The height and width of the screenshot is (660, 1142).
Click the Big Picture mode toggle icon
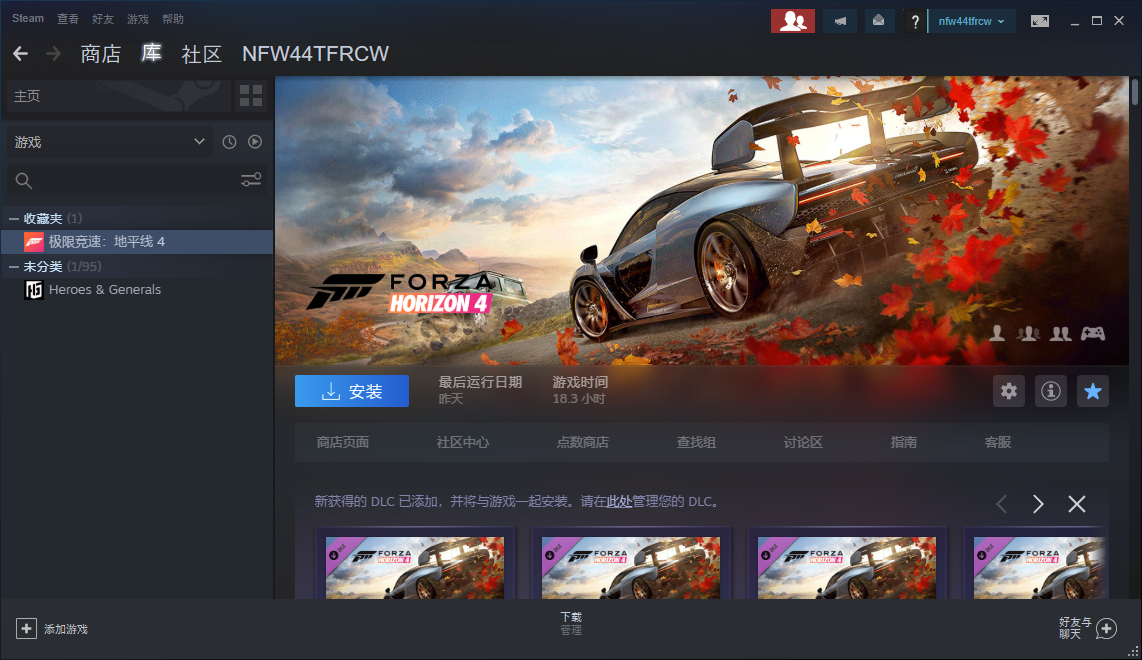coord(1039,20)
